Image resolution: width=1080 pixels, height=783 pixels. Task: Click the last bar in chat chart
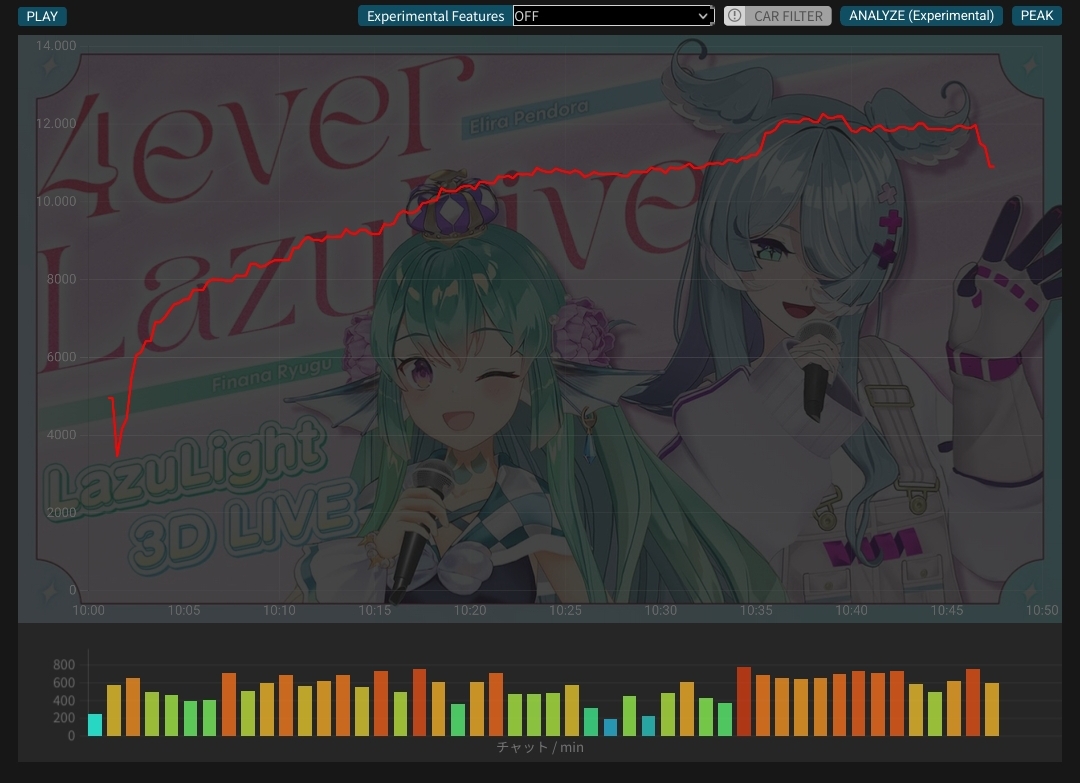coord(992,709)
